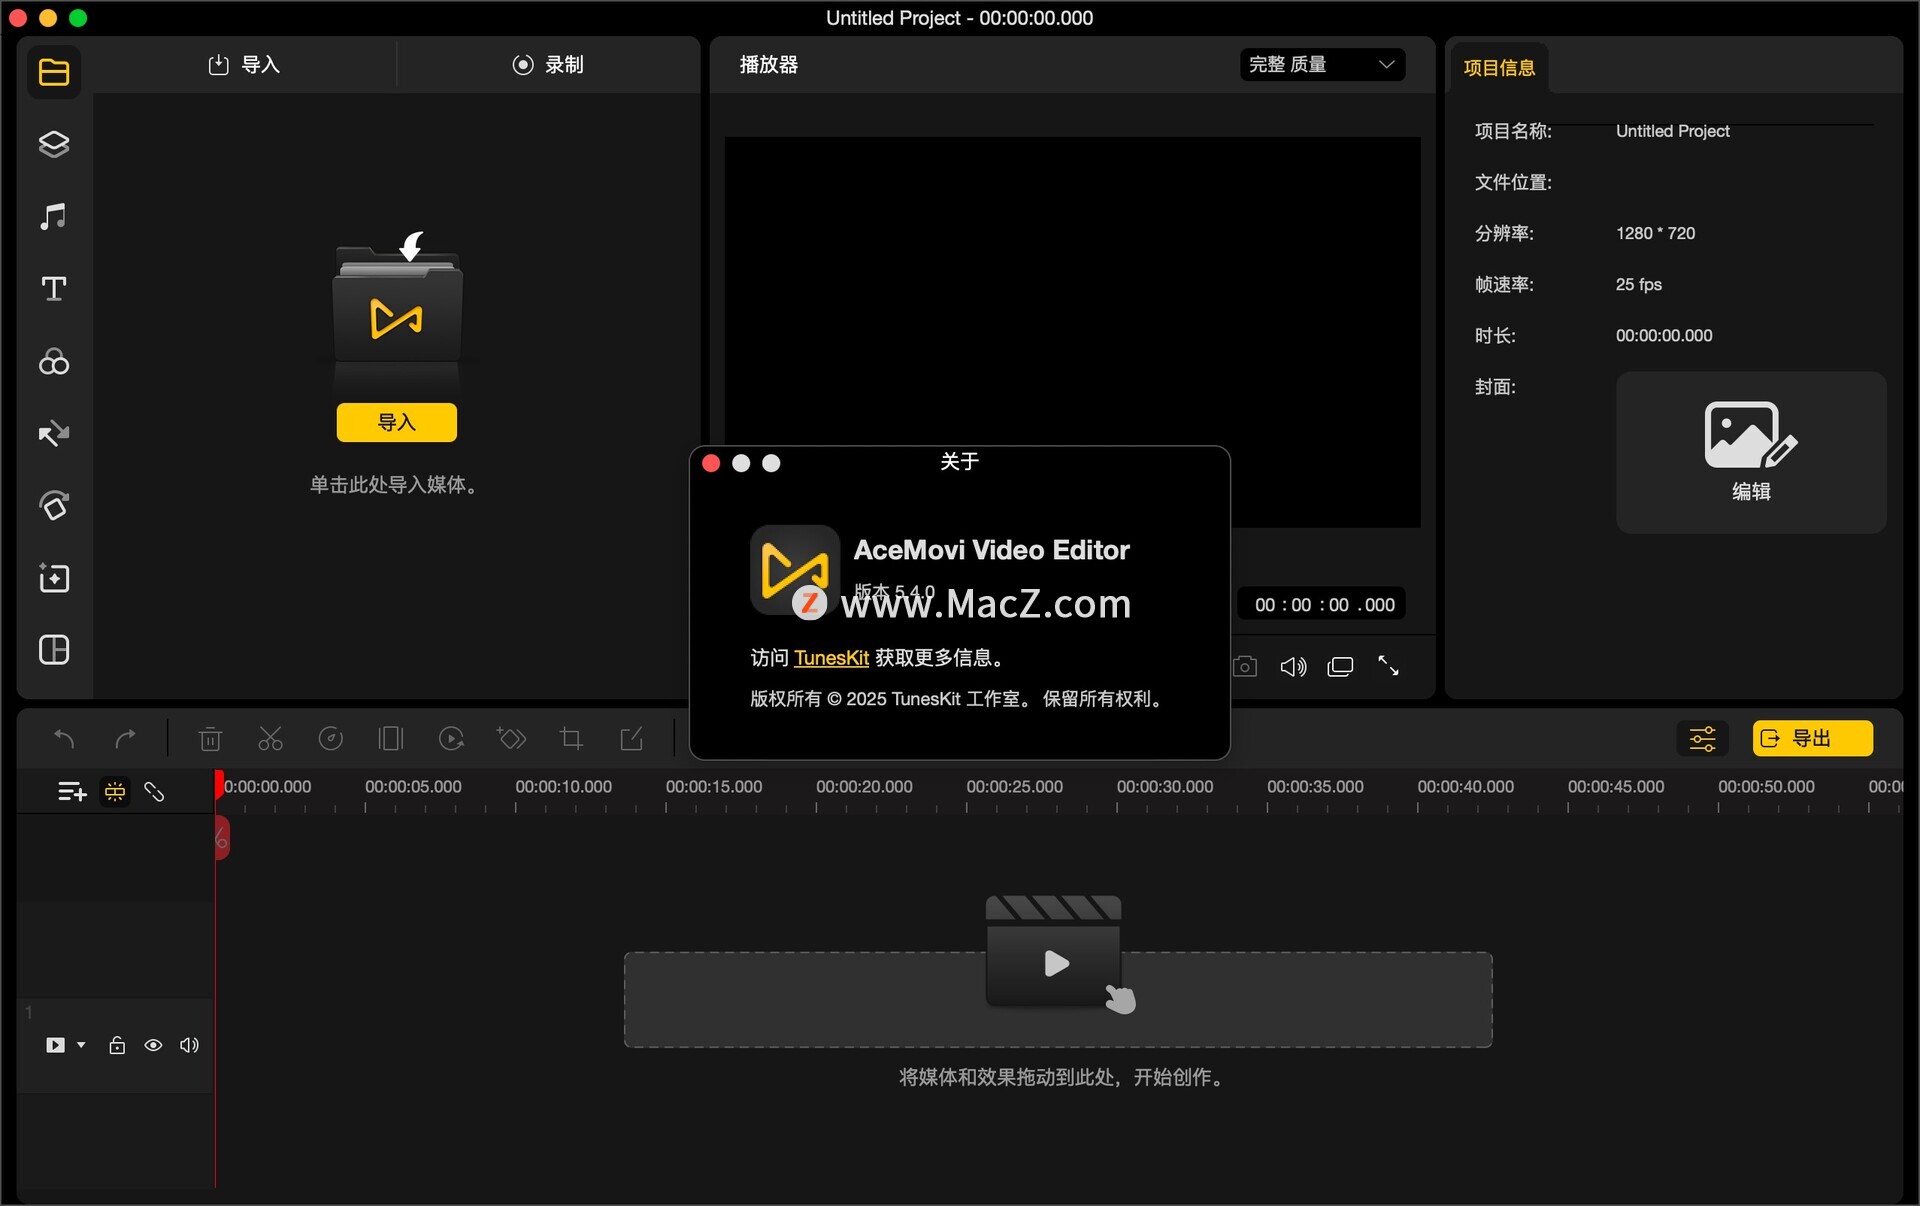The width and height of the screenshot is (1920, 1206).
Task: Click the Crop tool icon
Action: click(x=571, y=739)
